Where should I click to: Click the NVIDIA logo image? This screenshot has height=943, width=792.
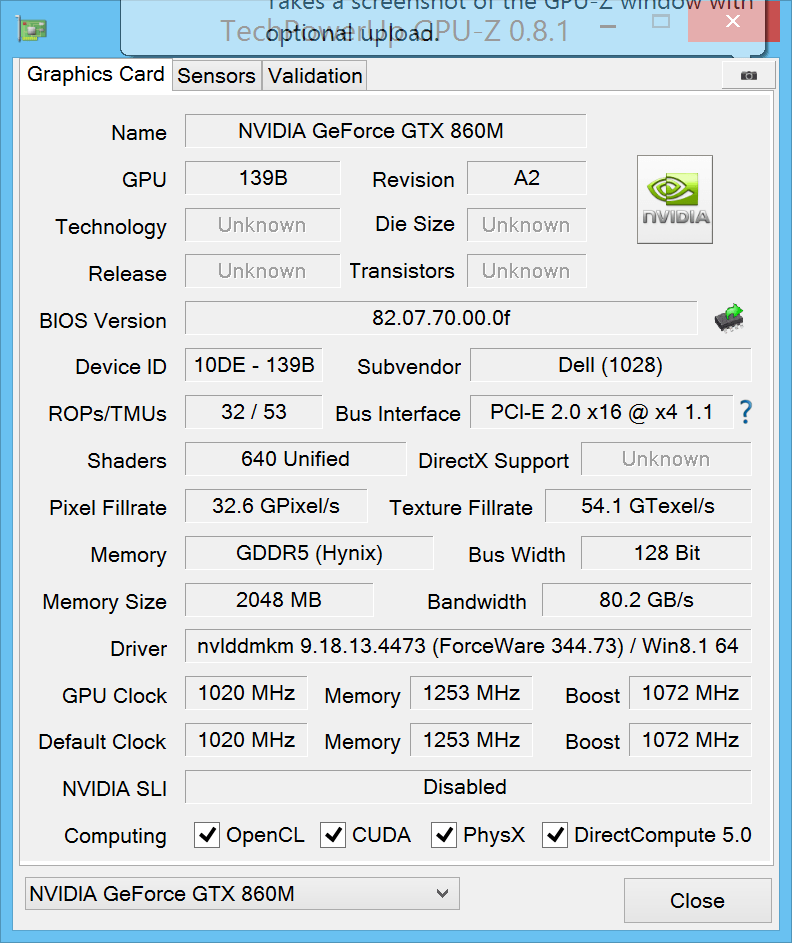pos(675,199)
